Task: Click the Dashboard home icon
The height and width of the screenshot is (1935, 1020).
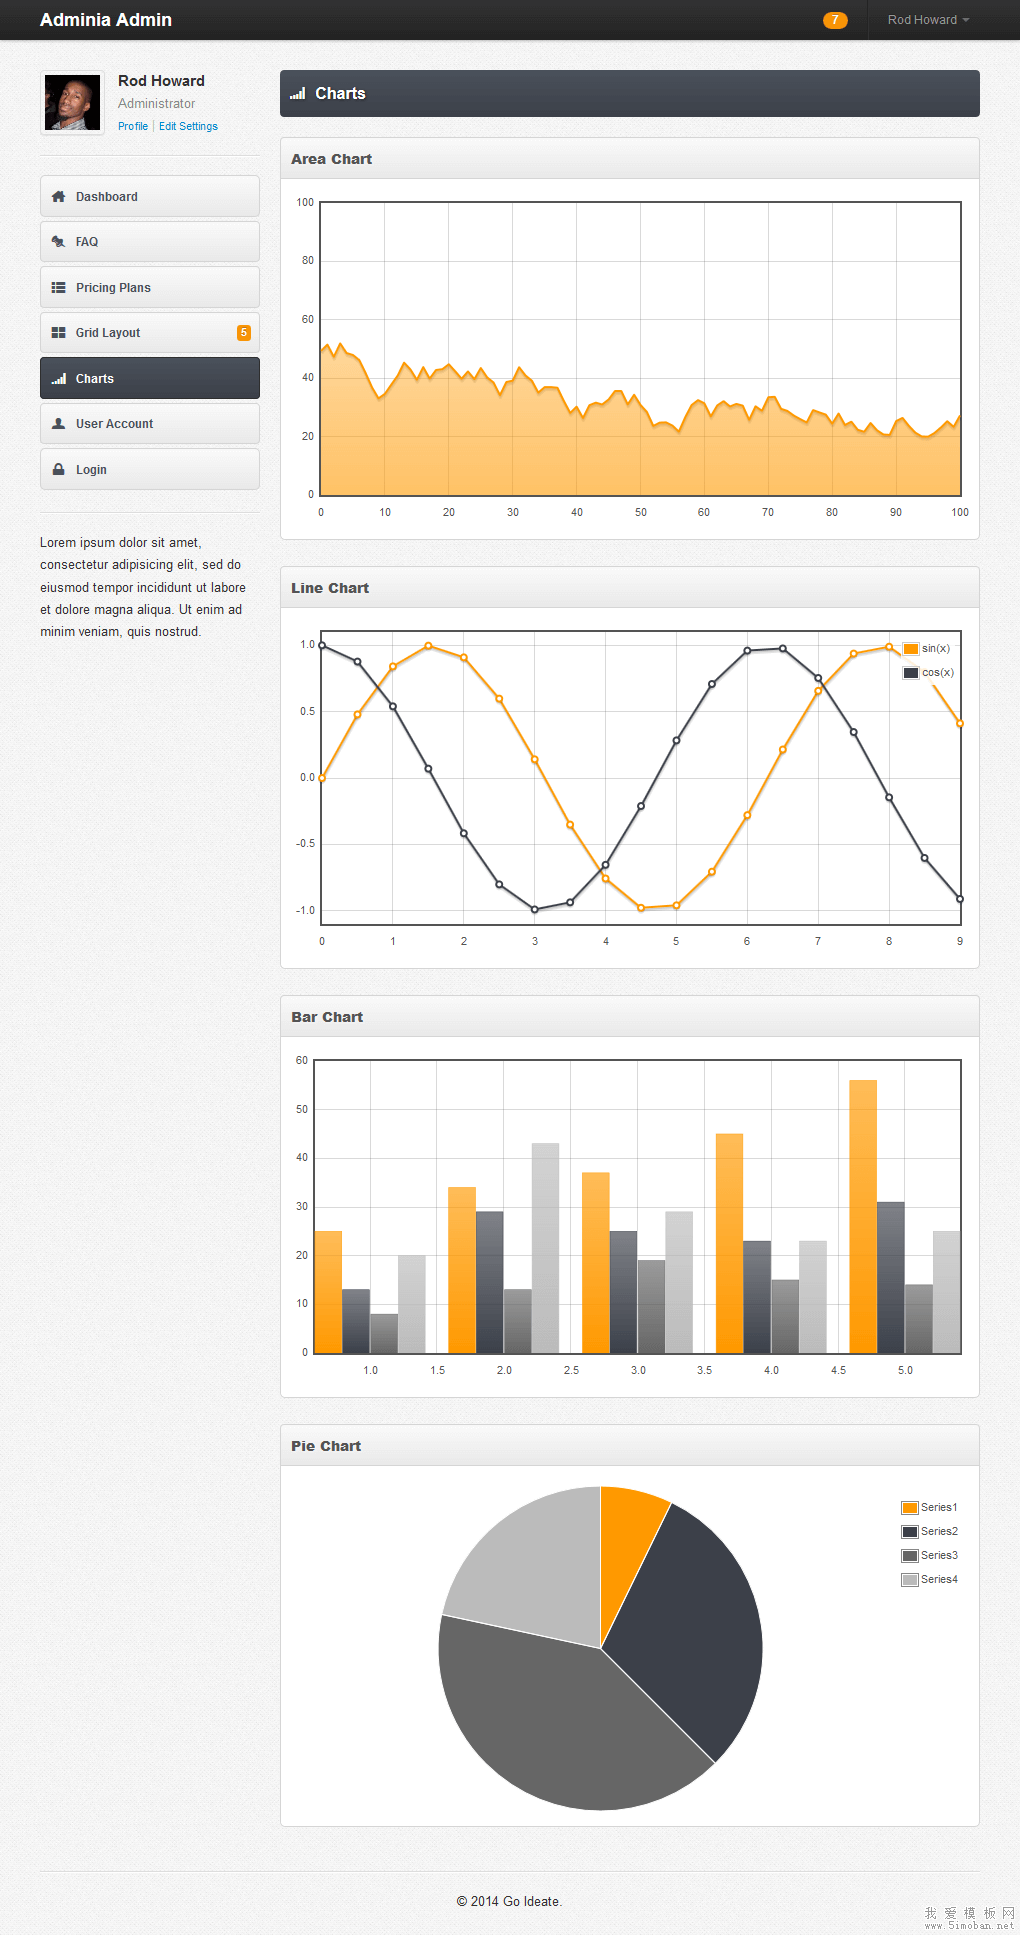Action: 58,197
